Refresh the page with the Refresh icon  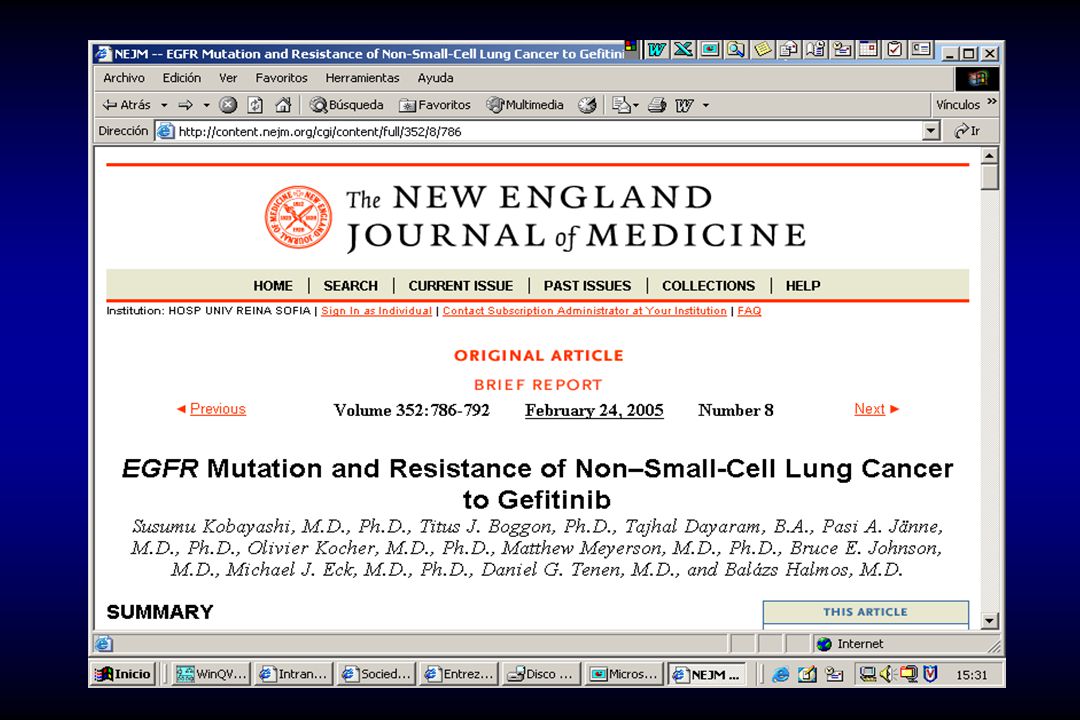click(x=256, y=105)
